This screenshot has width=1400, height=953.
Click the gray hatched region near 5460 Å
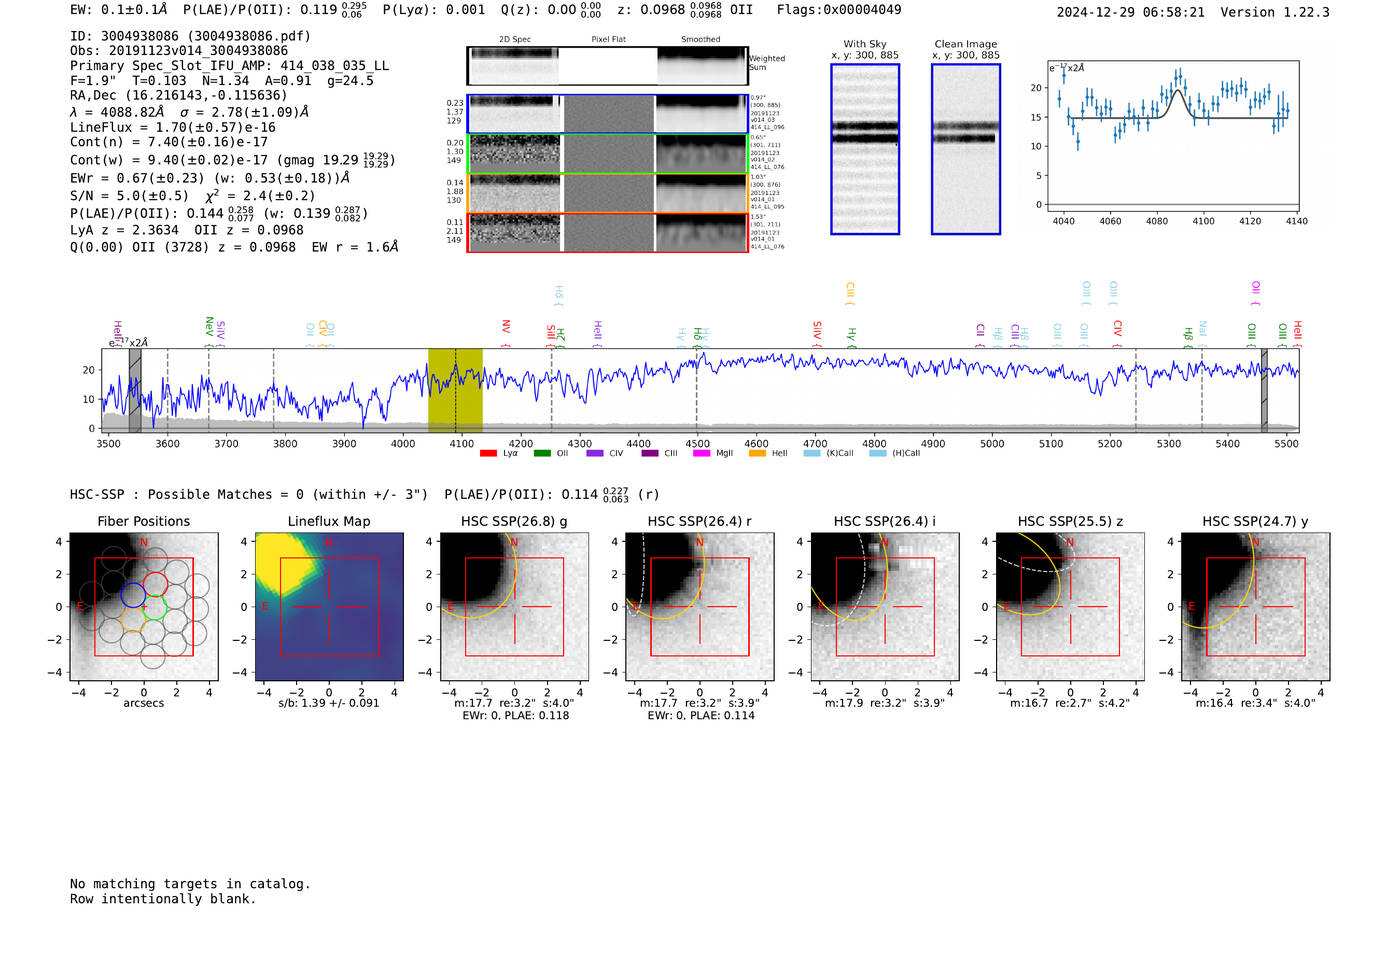pyautogui.click(x=1264, y=390)
